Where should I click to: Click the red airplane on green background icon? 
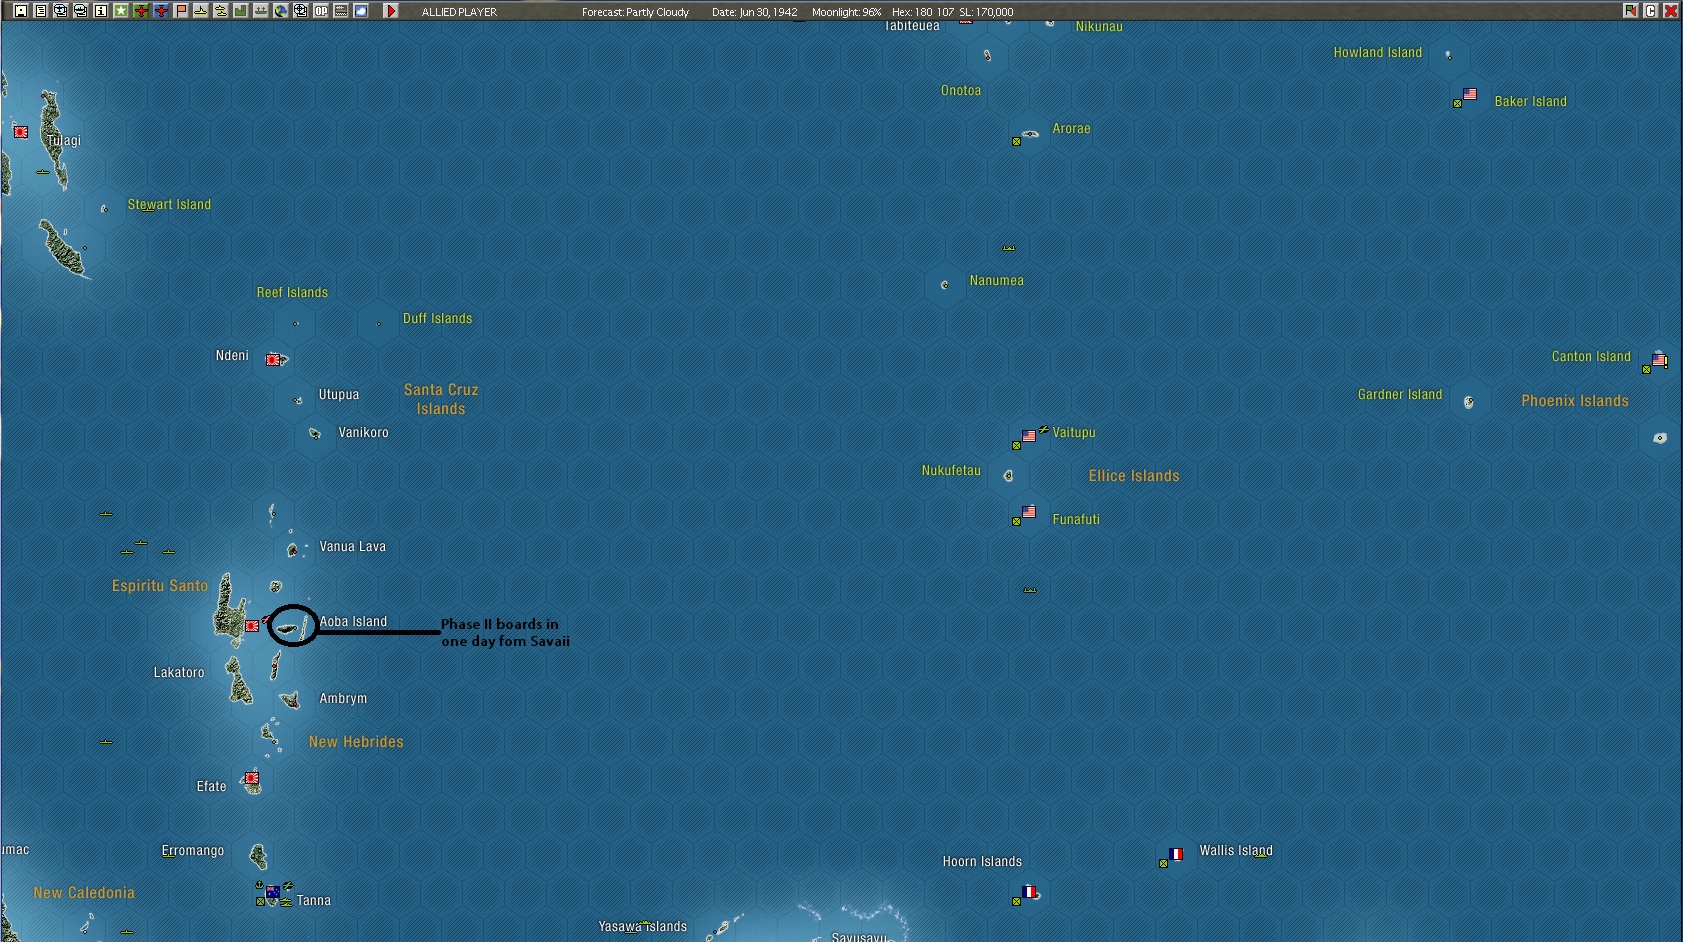(x=141, y=11)
